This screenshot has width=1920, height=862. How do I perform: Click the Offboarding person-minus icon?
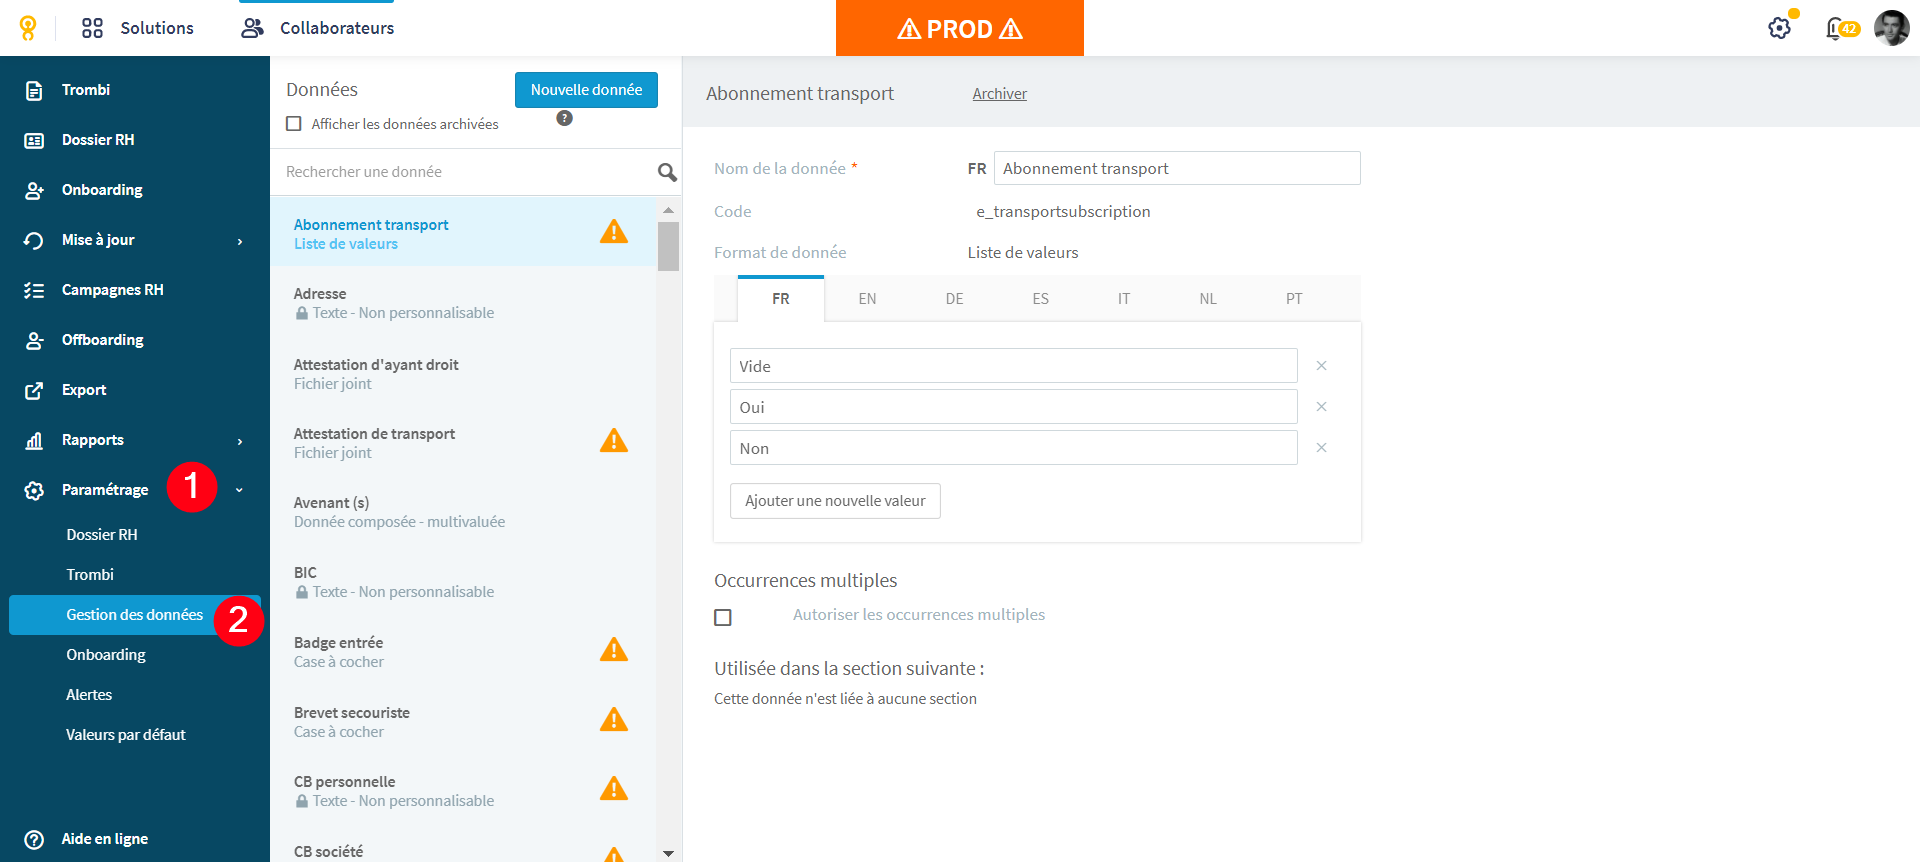coord(34,340)
